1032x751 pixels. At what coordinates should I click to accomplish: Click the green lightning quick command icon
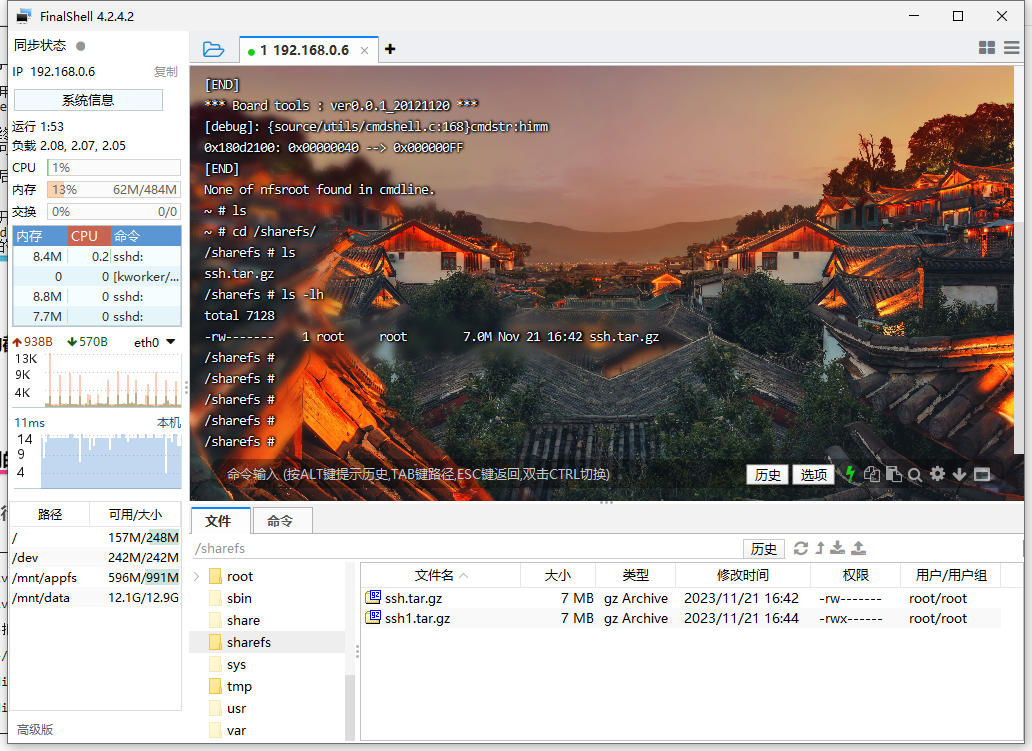(850, 474)
